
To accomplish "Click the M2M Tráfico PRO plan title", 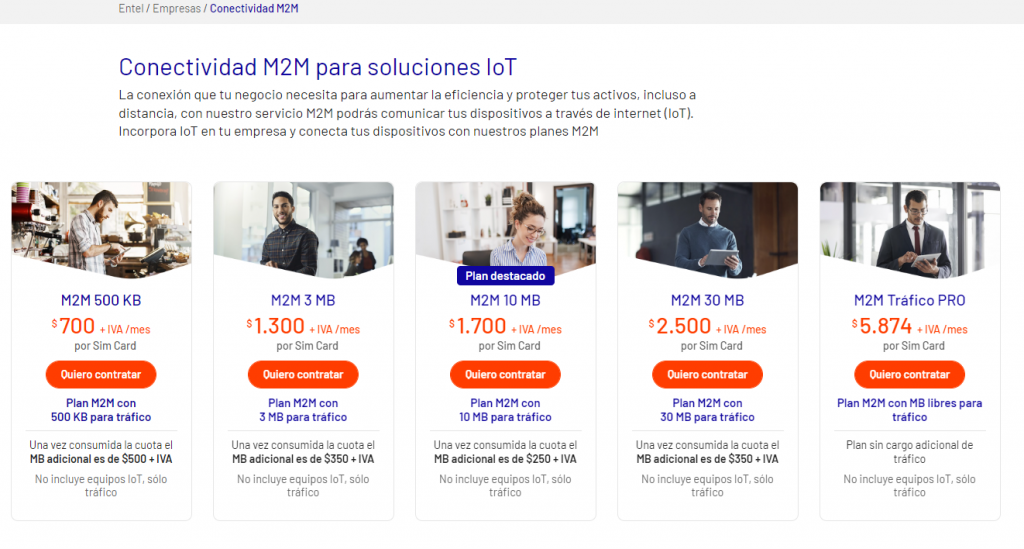I will [x=910, y=300].
